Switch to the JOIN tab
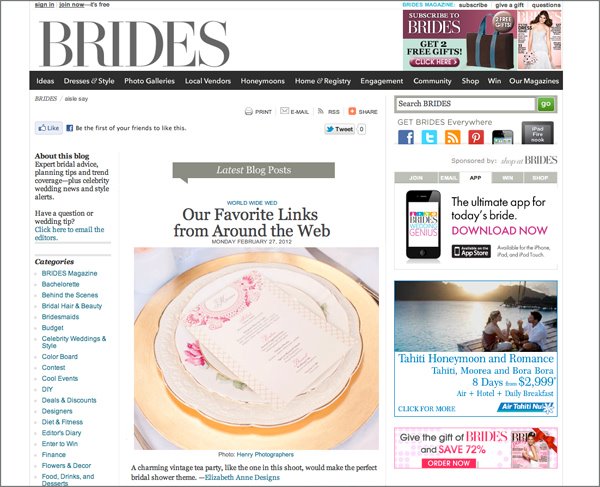Viewport: 600px width, 487px height. click(x=416, y=178)
